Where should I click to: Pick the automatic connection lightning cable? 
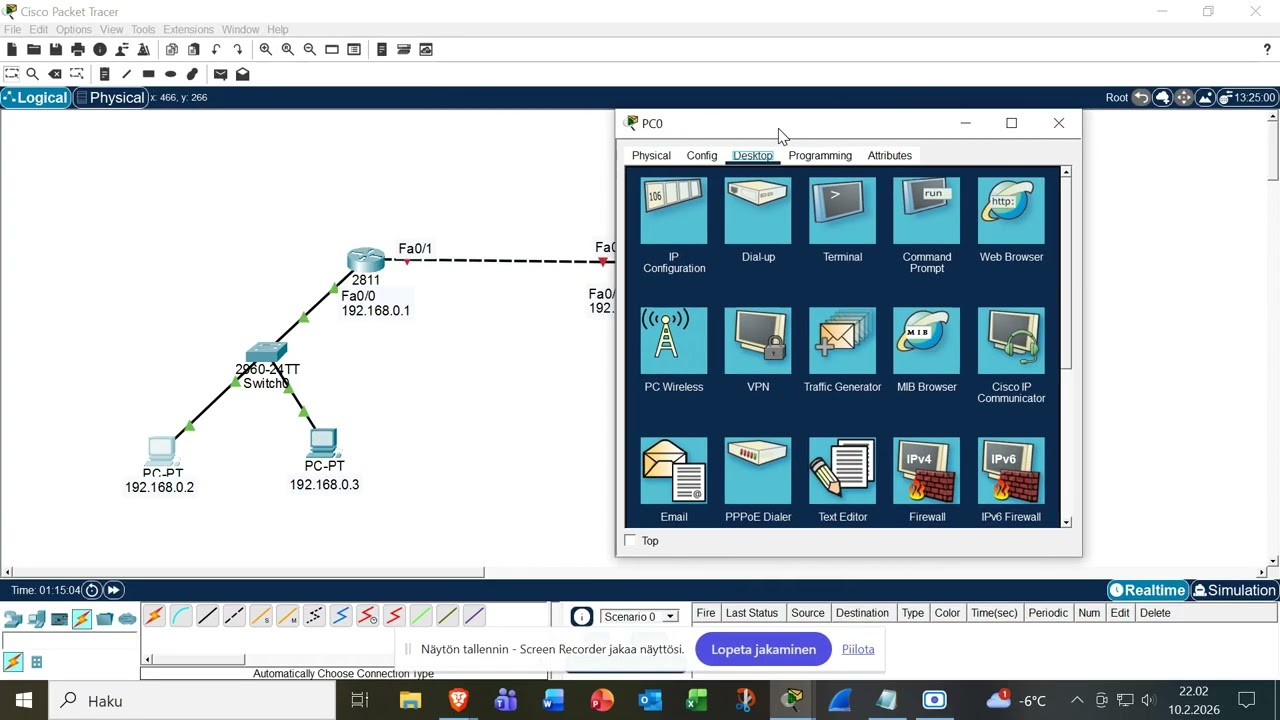point(154,616)
